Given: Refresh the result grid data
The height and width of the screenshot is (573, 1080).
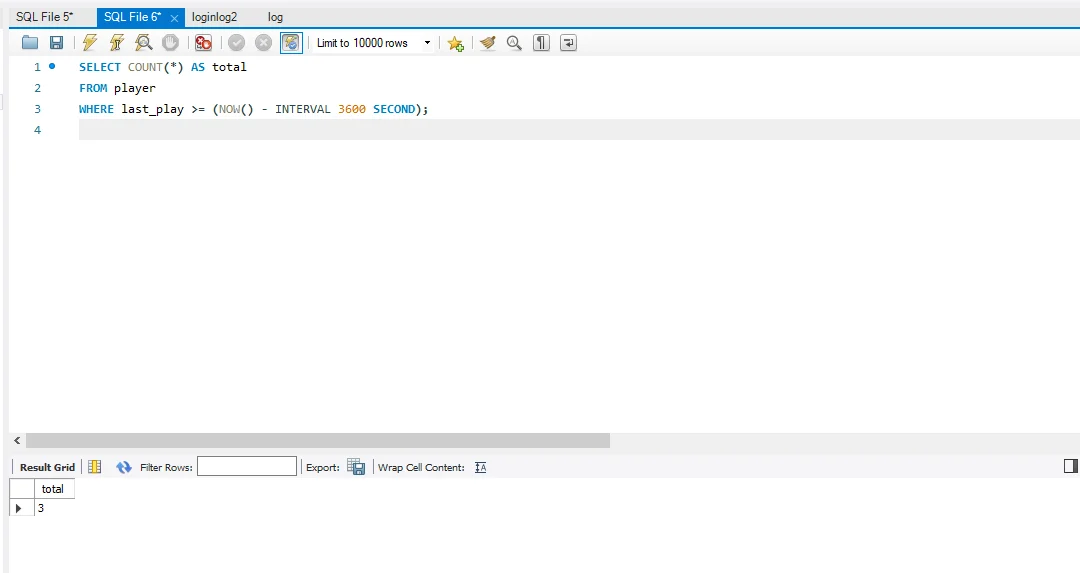Looking at the screenshot, I should (124, 467).
